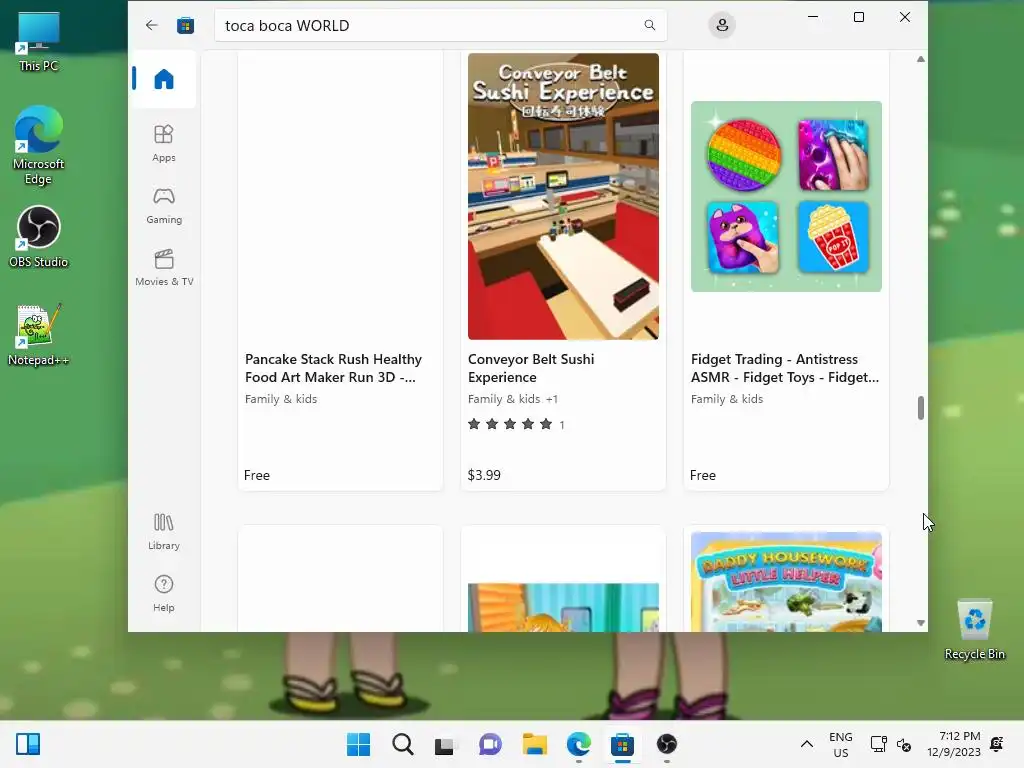Open taskbar Search magnifier
This screenshot has width=1024, height=768.
click(x=403, y=744)
